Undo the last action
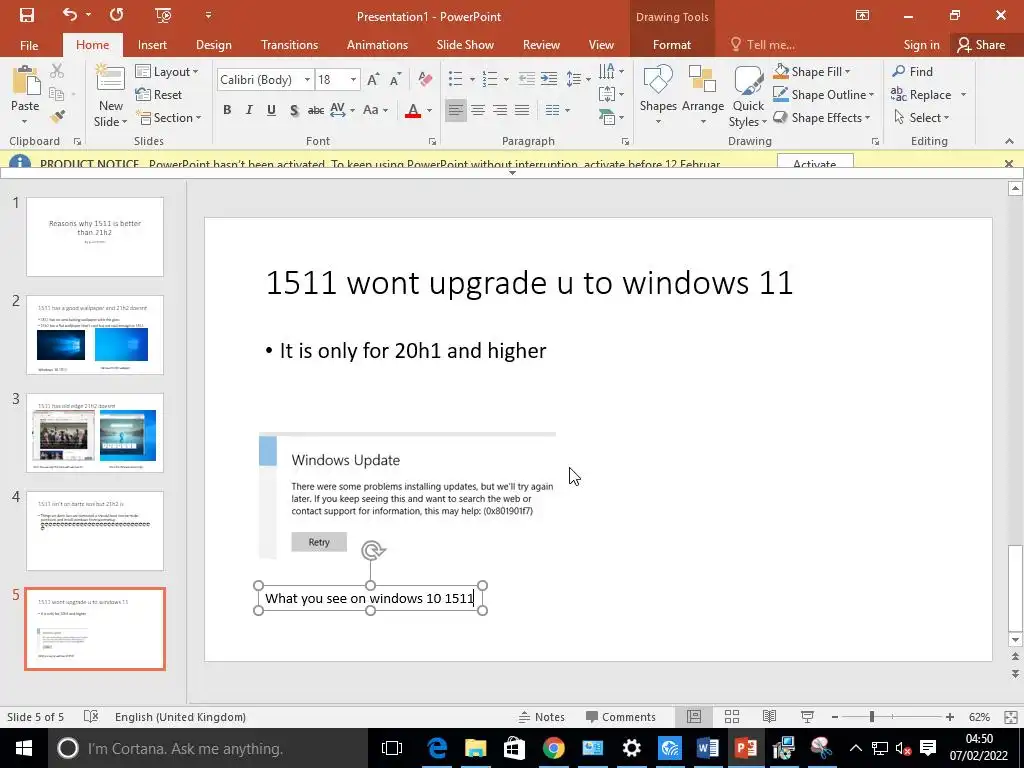 pyautogui.click(x=71, y=14)
